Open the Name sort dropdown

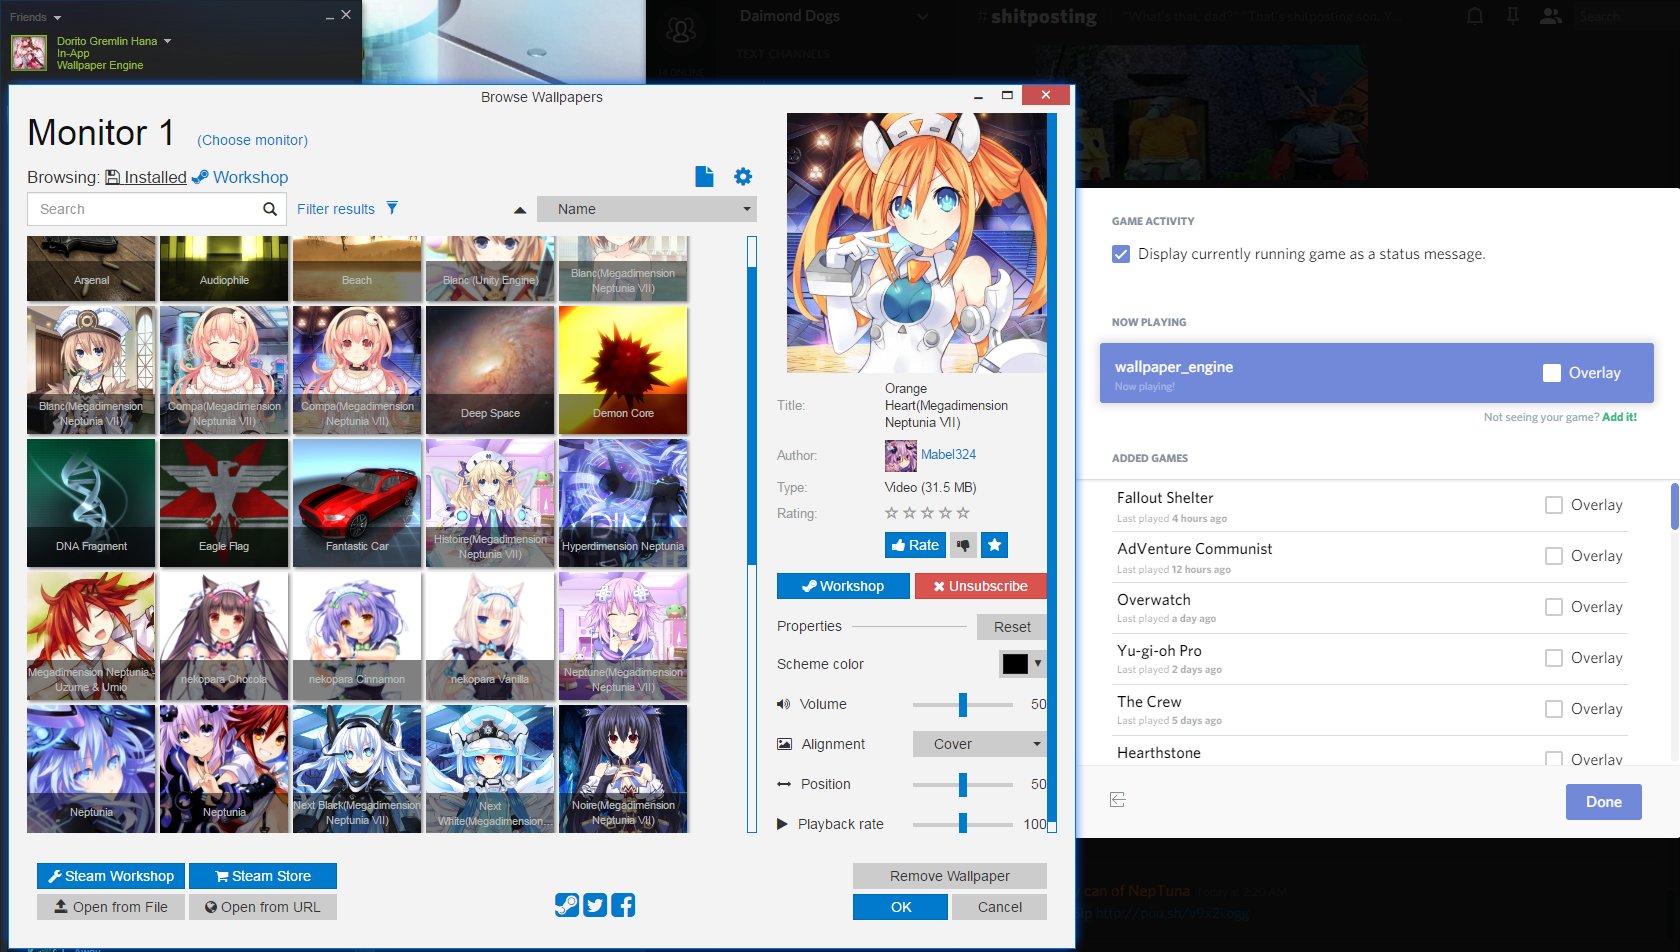(647, 209)
